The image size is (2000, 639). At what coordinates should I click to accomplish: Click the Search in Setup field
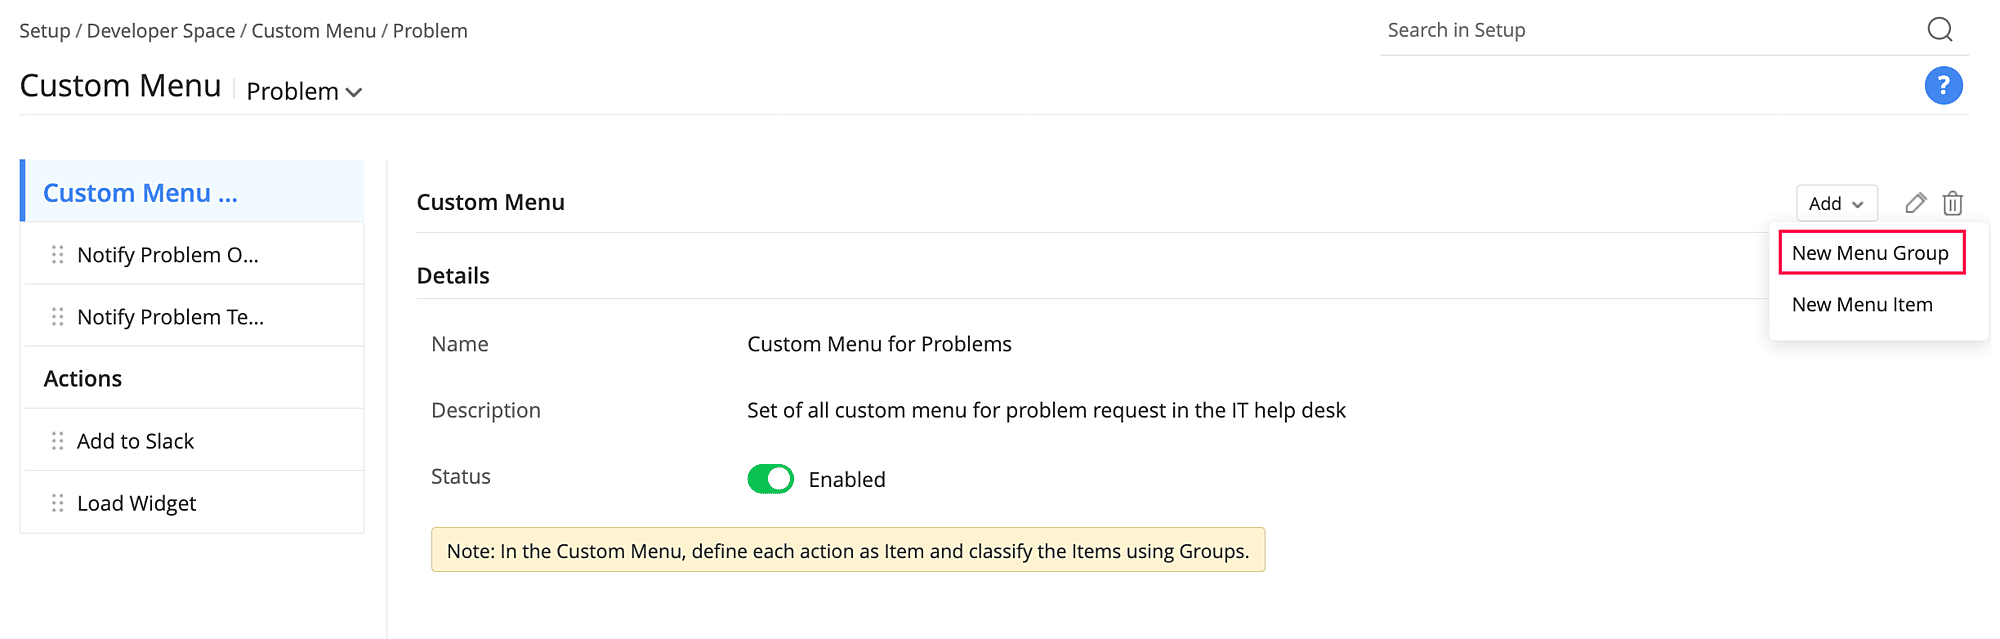click(x=1650, y=31)
